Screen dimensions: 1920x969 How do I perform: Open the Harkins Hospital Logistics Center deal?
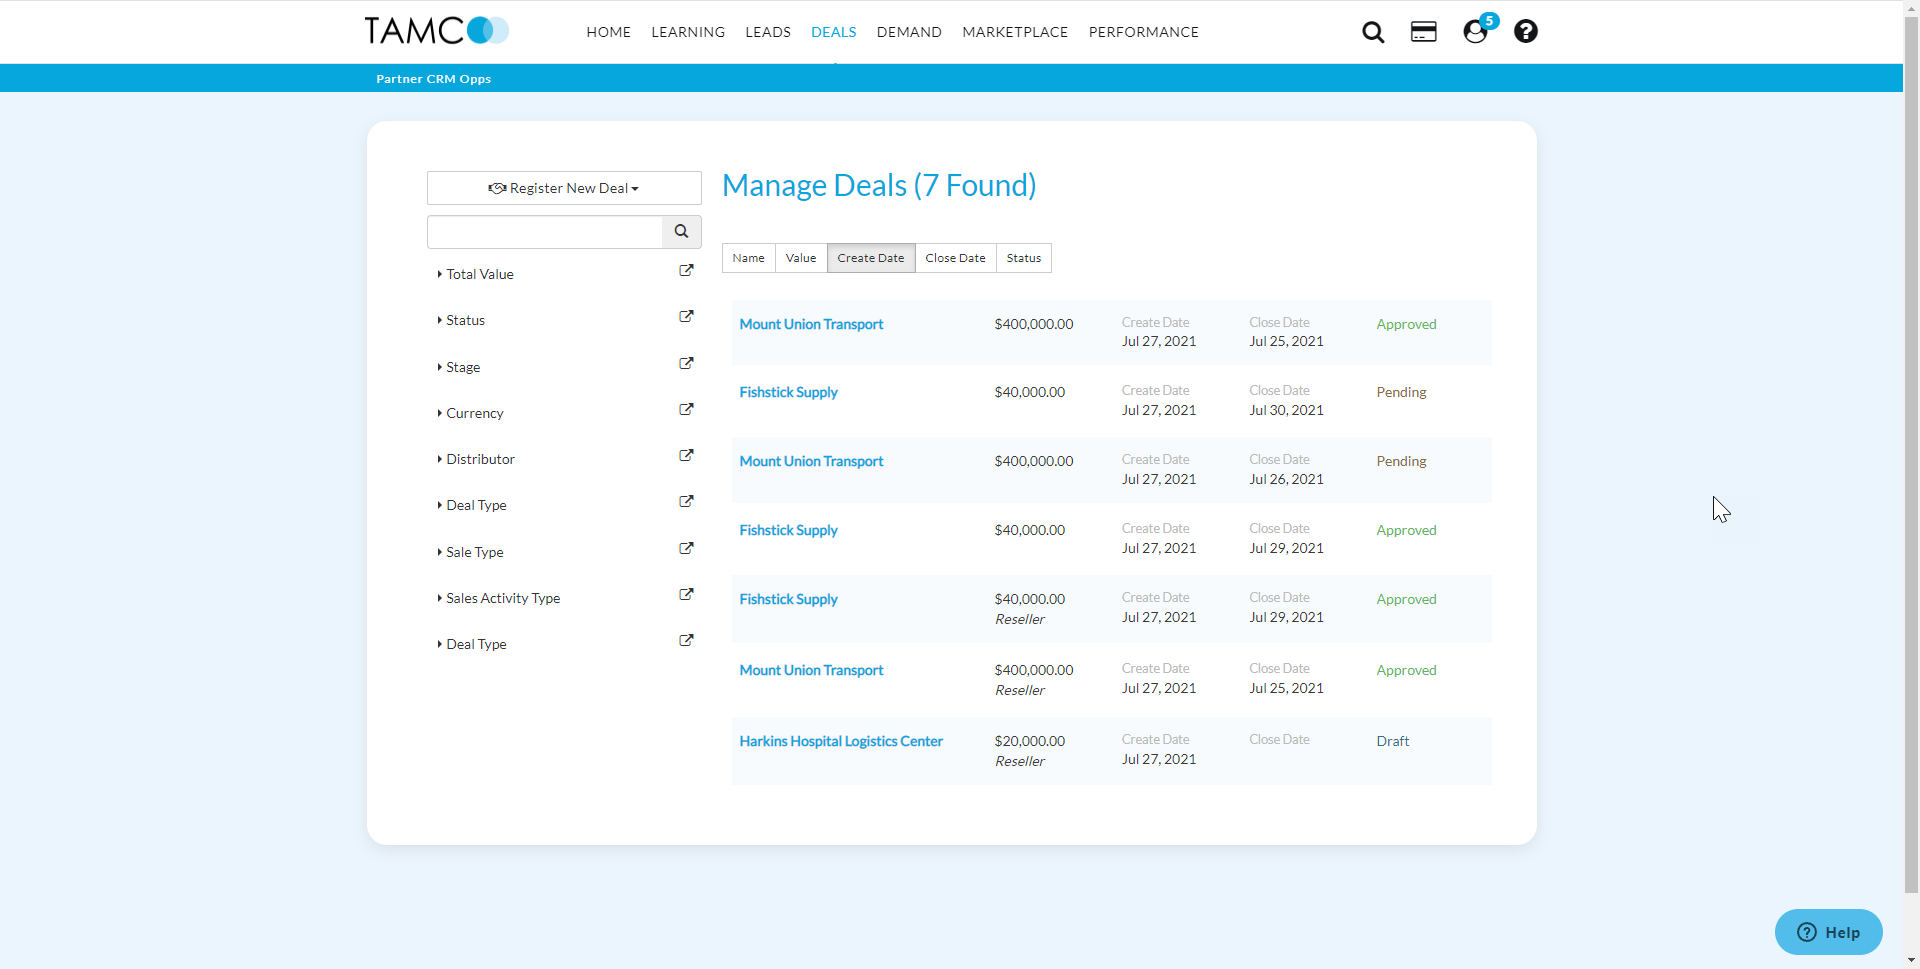(840, 741)
